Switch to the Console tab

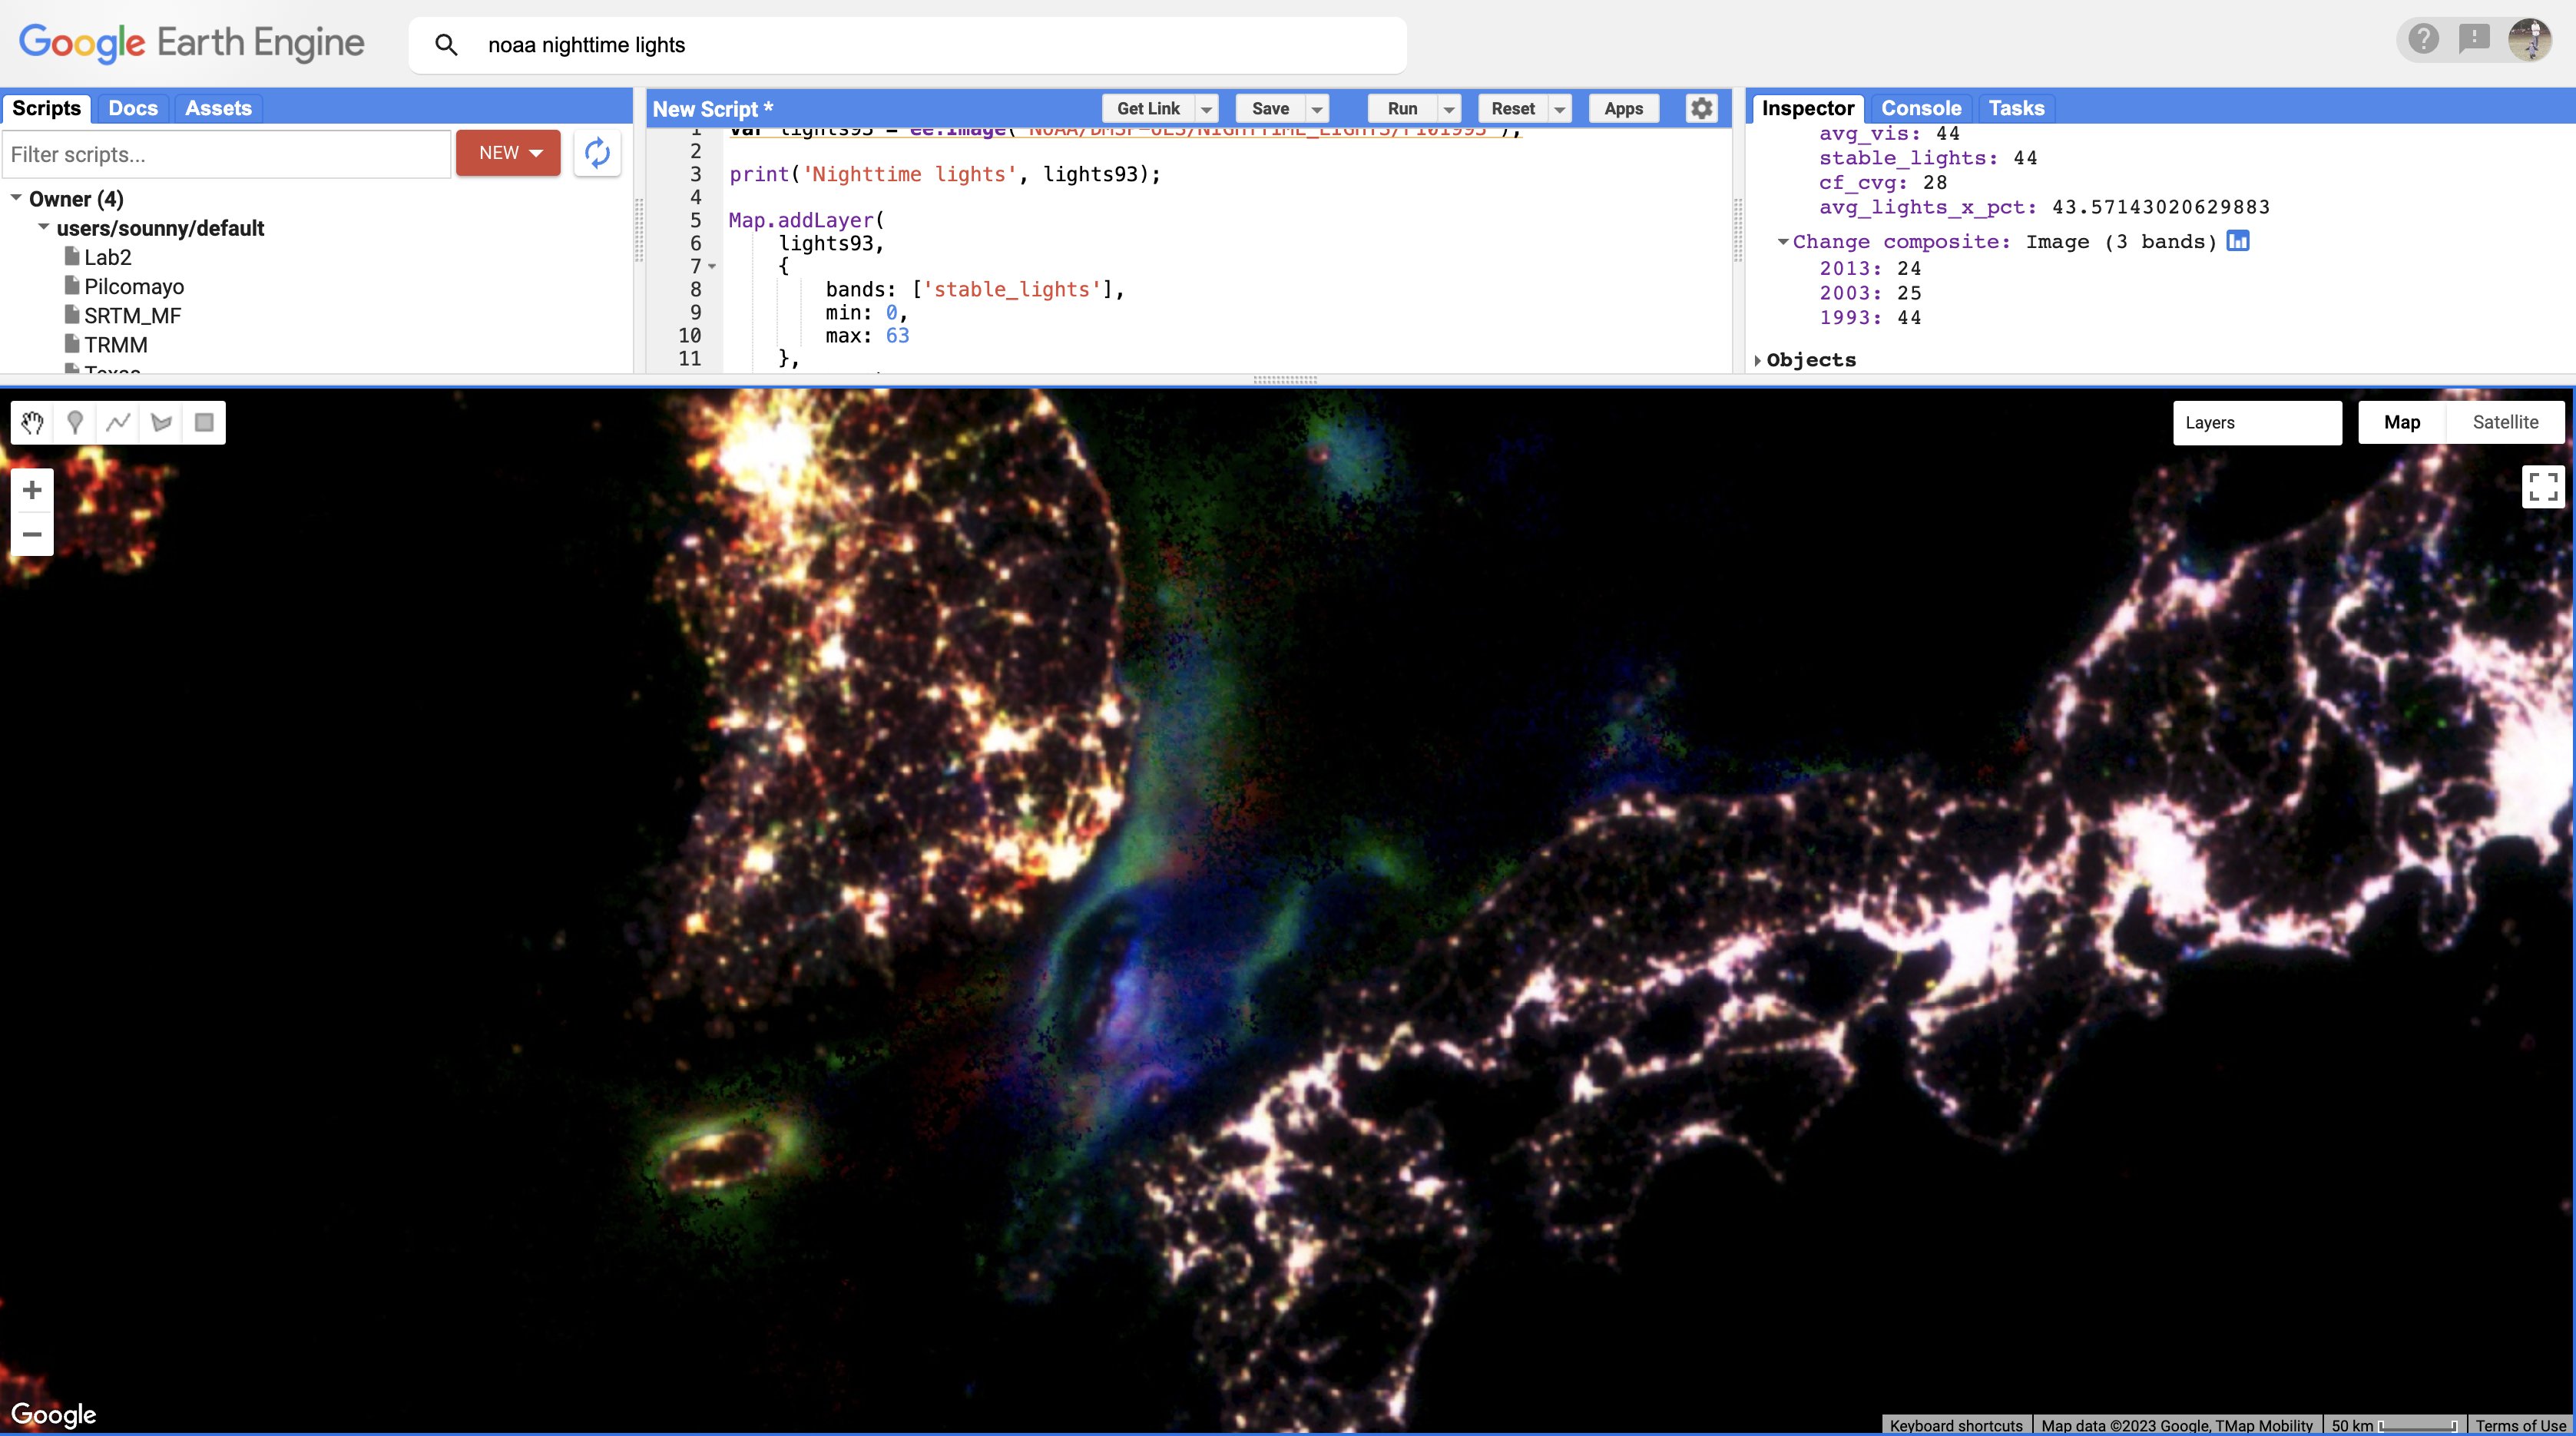coord(1920,108)
